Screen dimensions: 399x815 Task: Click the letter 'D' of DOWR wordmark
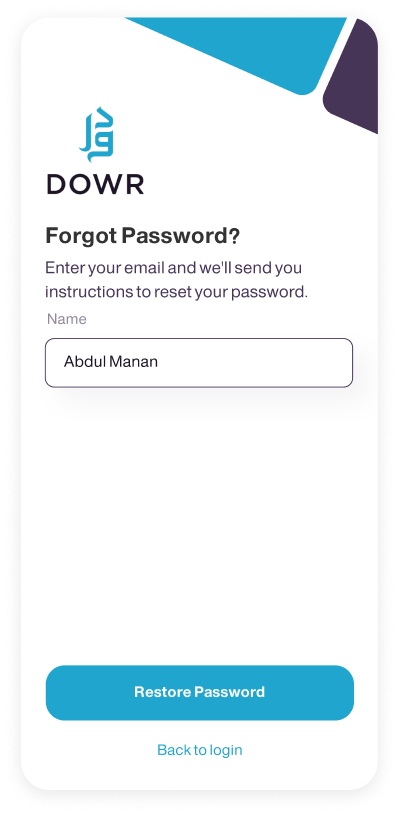point(55,185)
